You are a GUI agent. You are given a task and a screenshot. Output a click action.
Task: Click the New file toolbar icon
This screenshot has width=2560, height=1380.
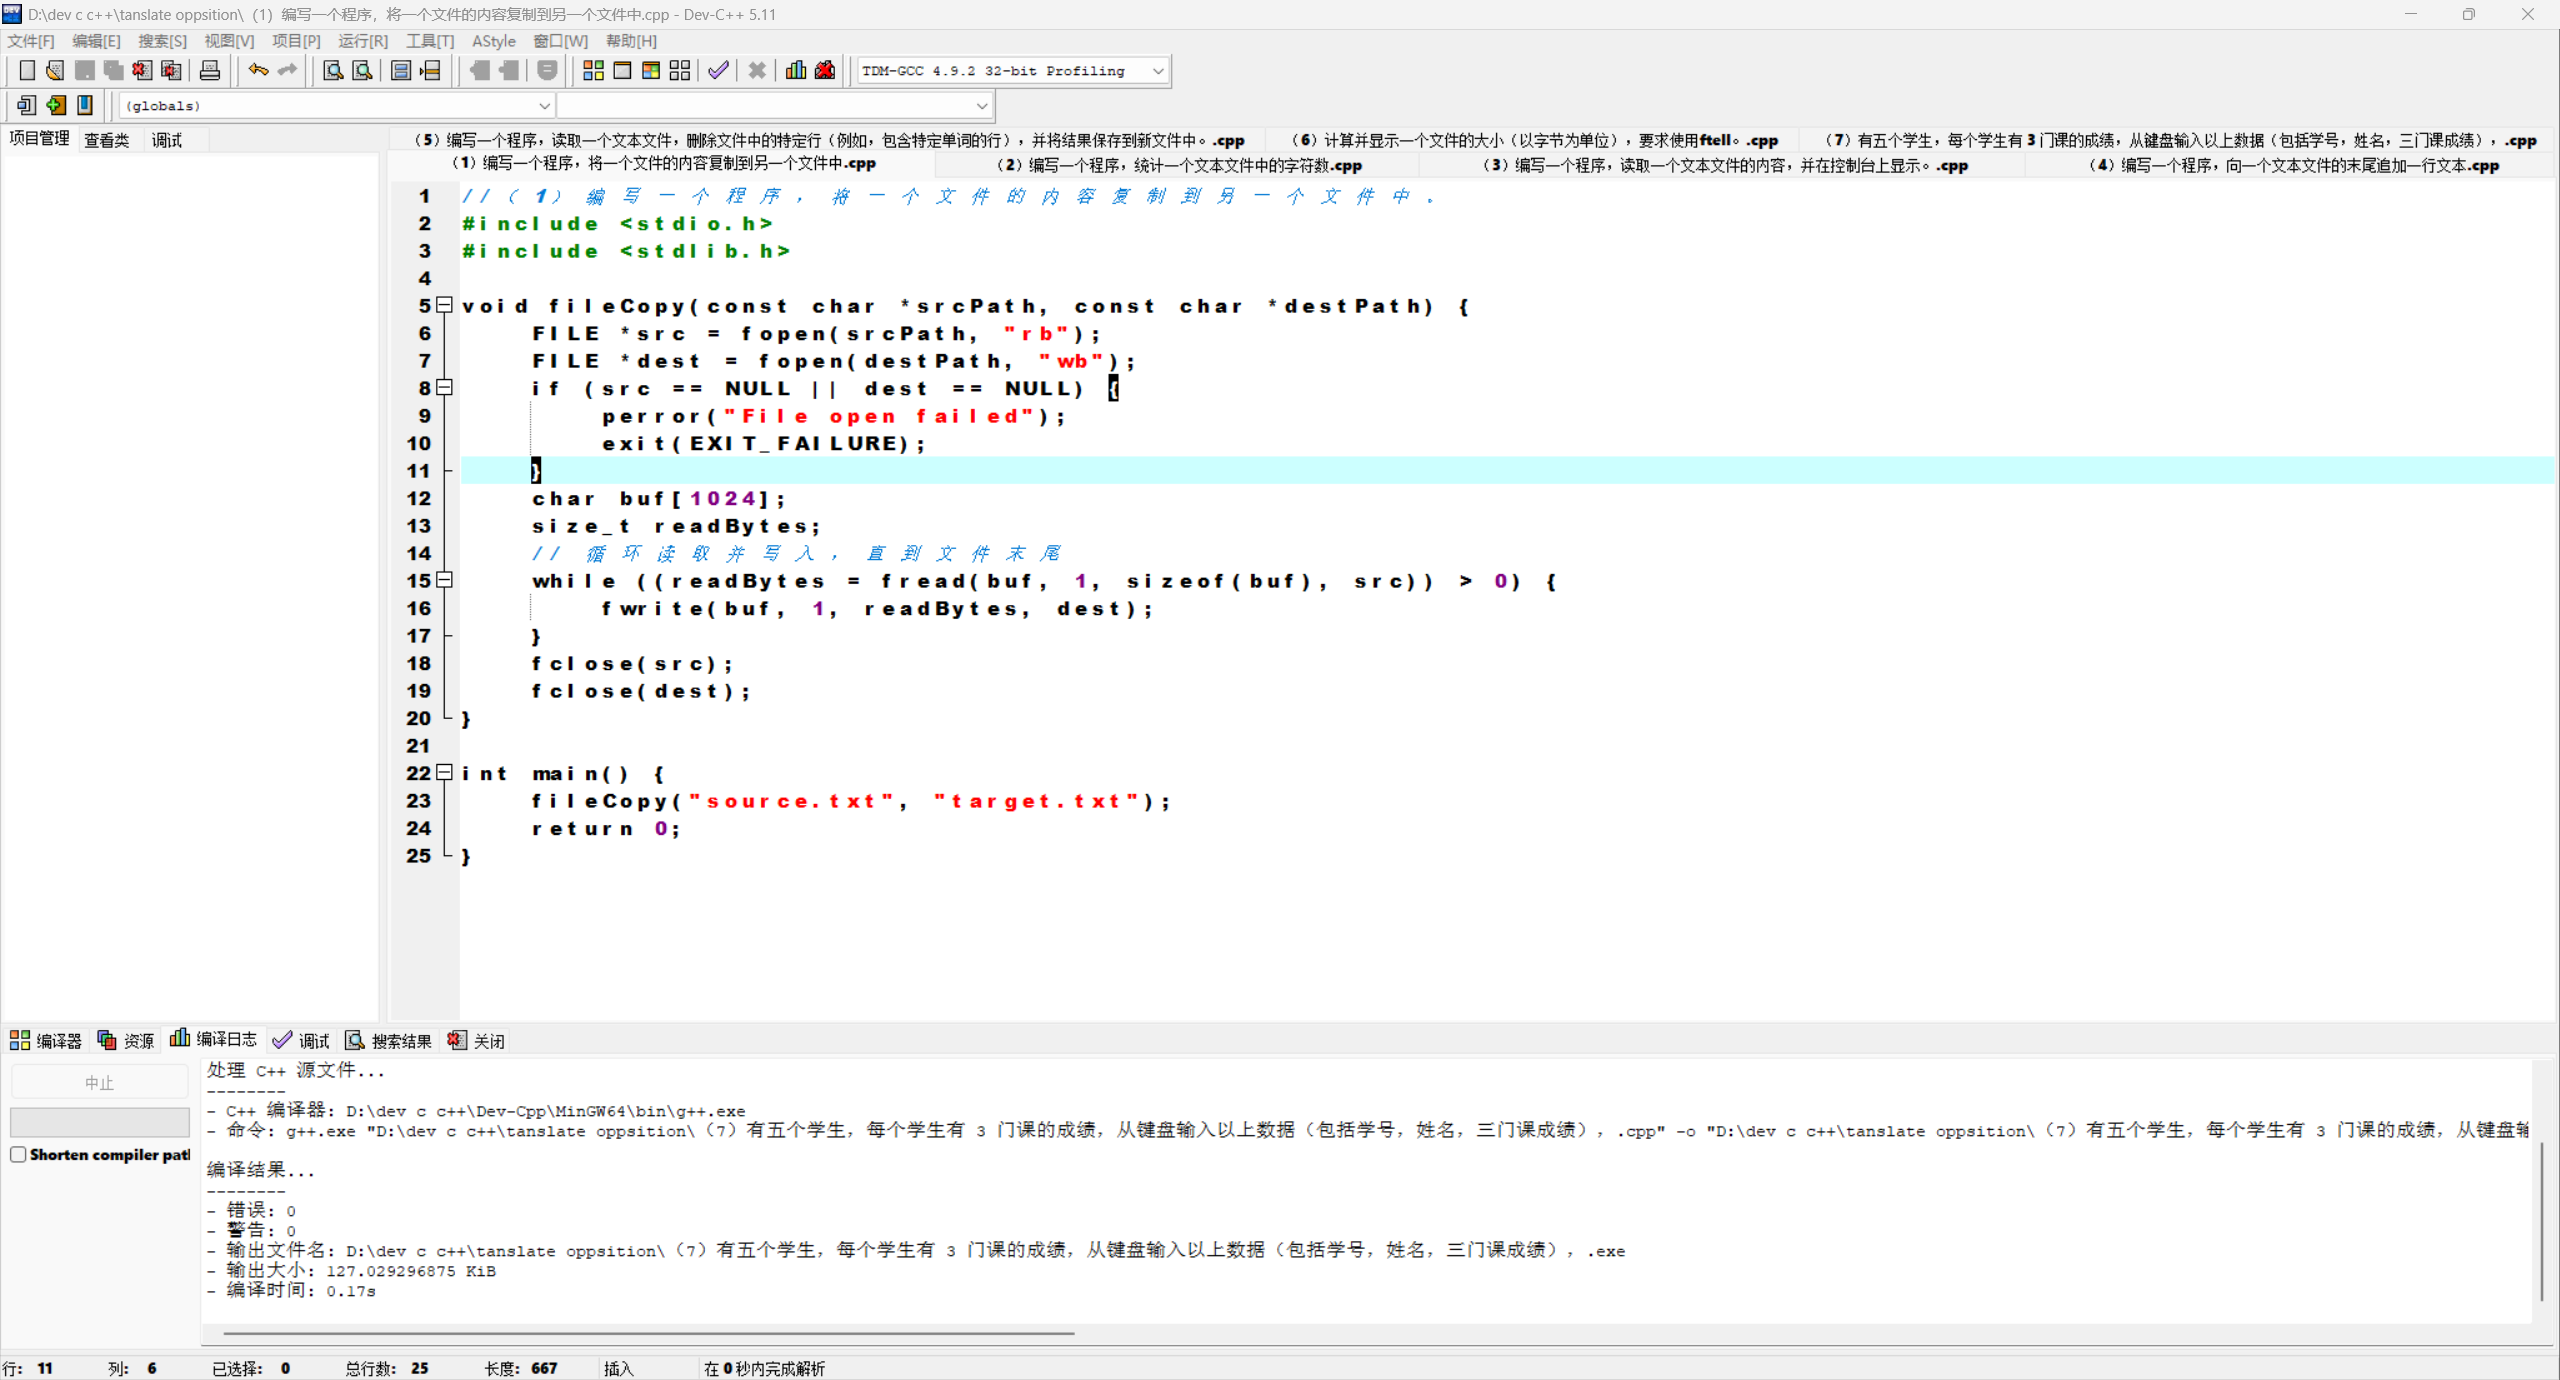point(27,70)
